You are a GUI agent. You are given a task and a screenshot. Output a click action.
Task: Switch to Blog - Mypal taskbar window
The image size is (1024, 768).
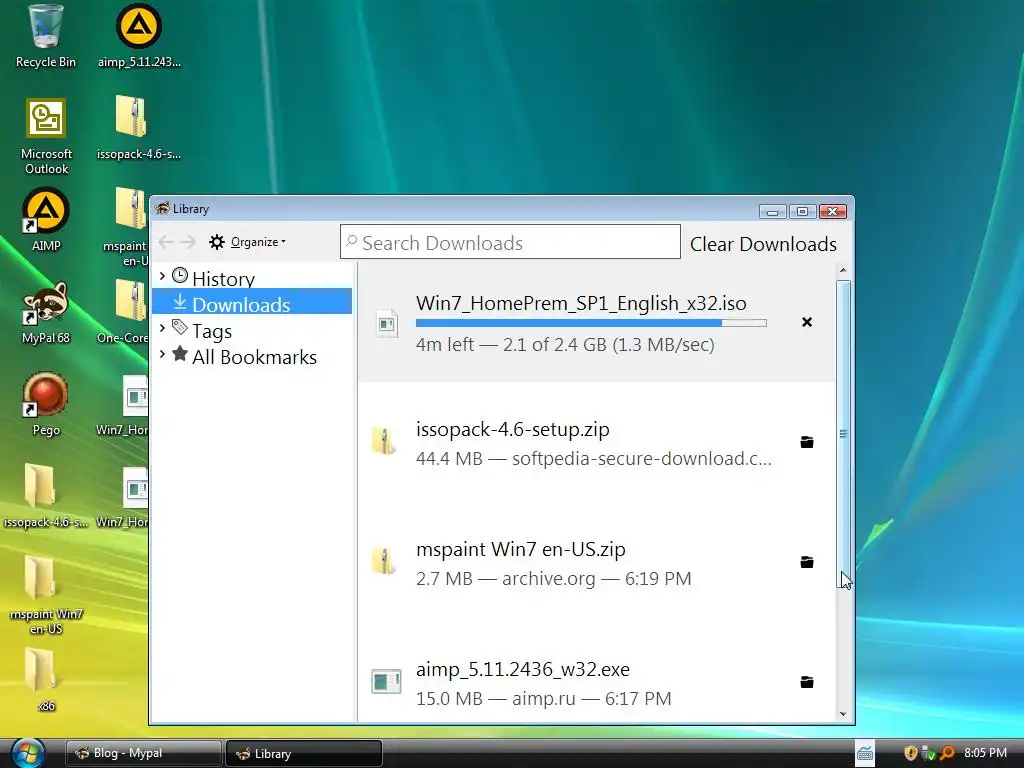pyautogui.click(x=144, y=753)
